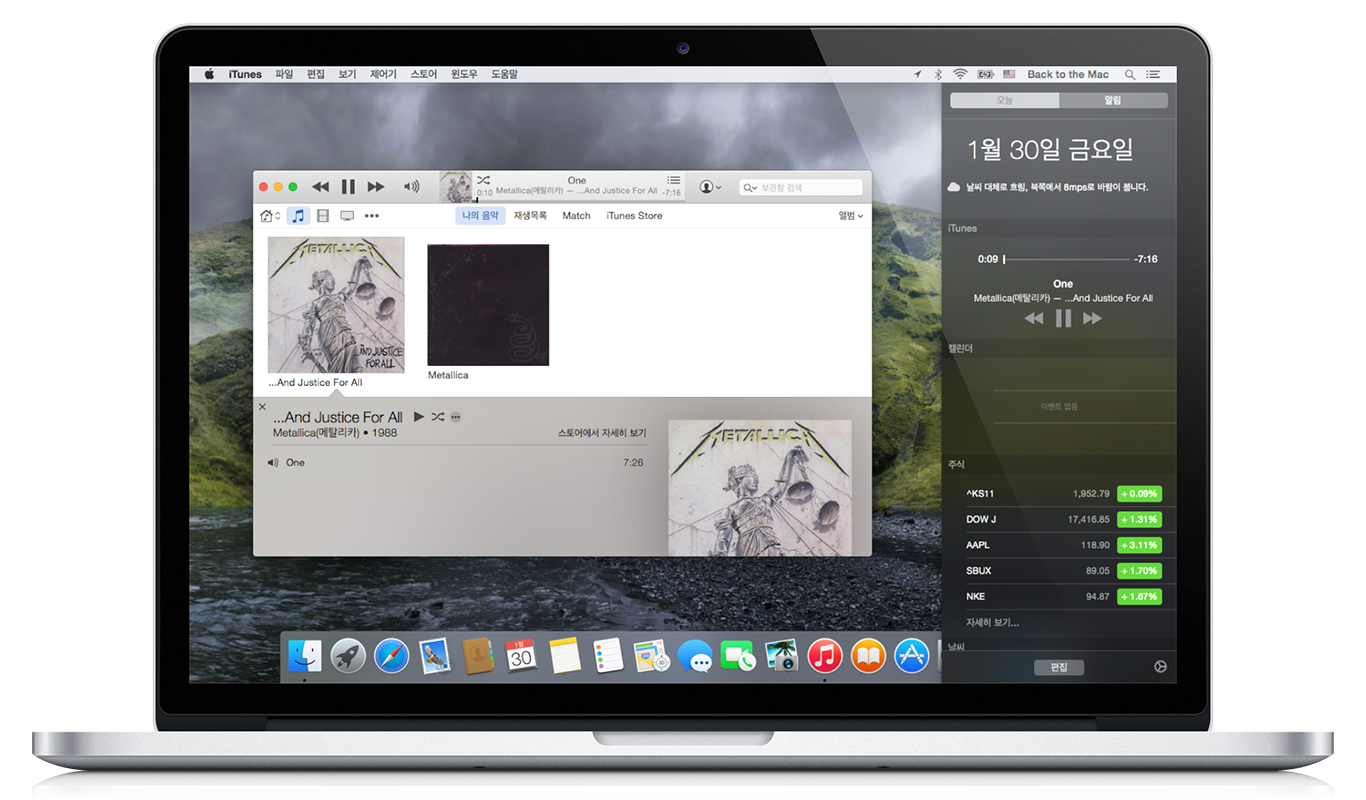The image size is (1366, 800).
Task: Open the App Store from the Dock
Action: click(912, 655)
